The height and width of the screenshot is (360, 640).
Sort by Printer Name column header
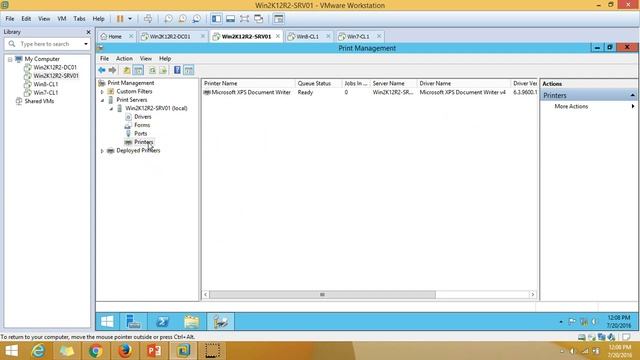(x=248, y=83)
